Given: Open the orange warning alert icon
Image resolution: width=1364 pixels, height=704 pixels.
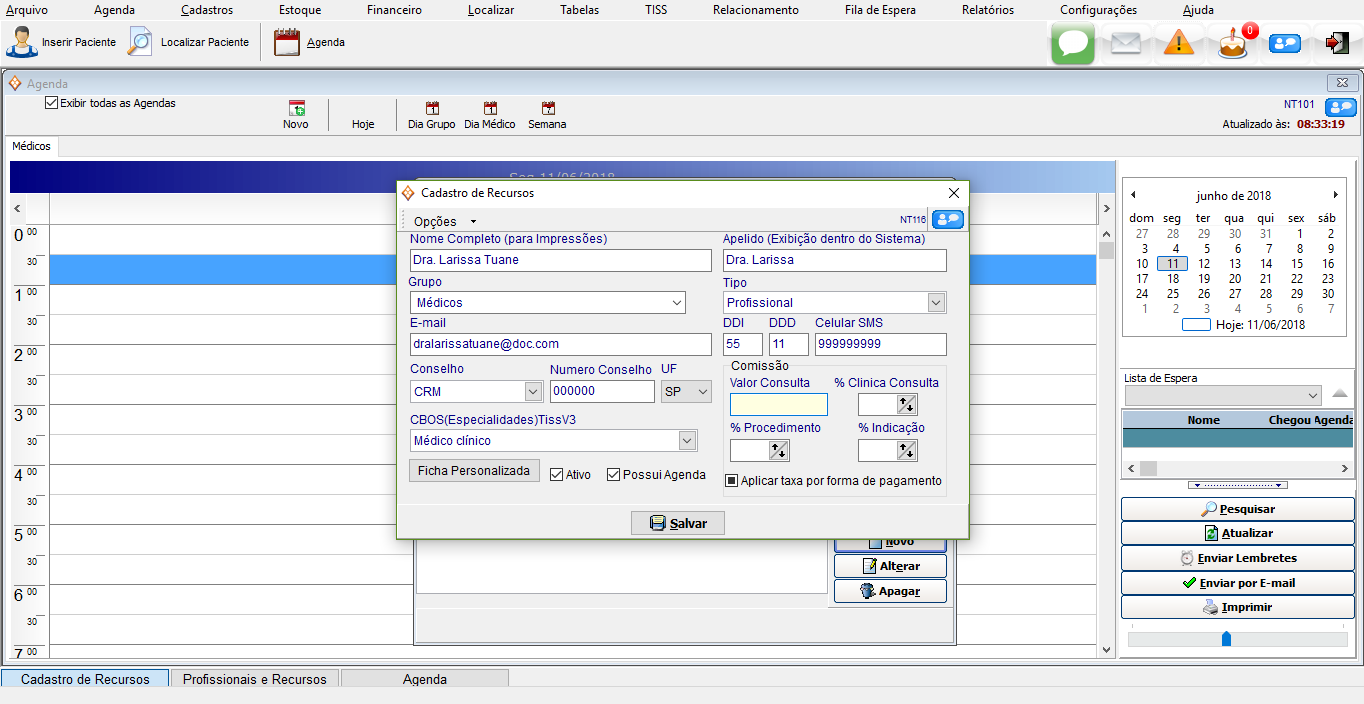Looking at the screenshot, I should coord(1179,43).
